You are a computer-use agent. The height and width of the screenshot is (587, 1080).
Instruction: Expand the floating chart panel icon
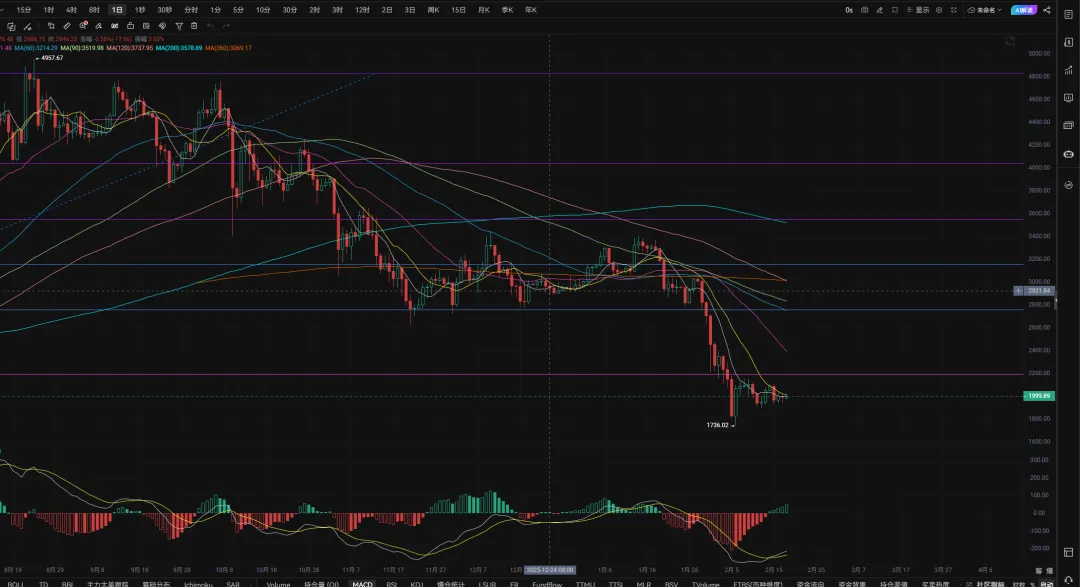click(1010, 42)
